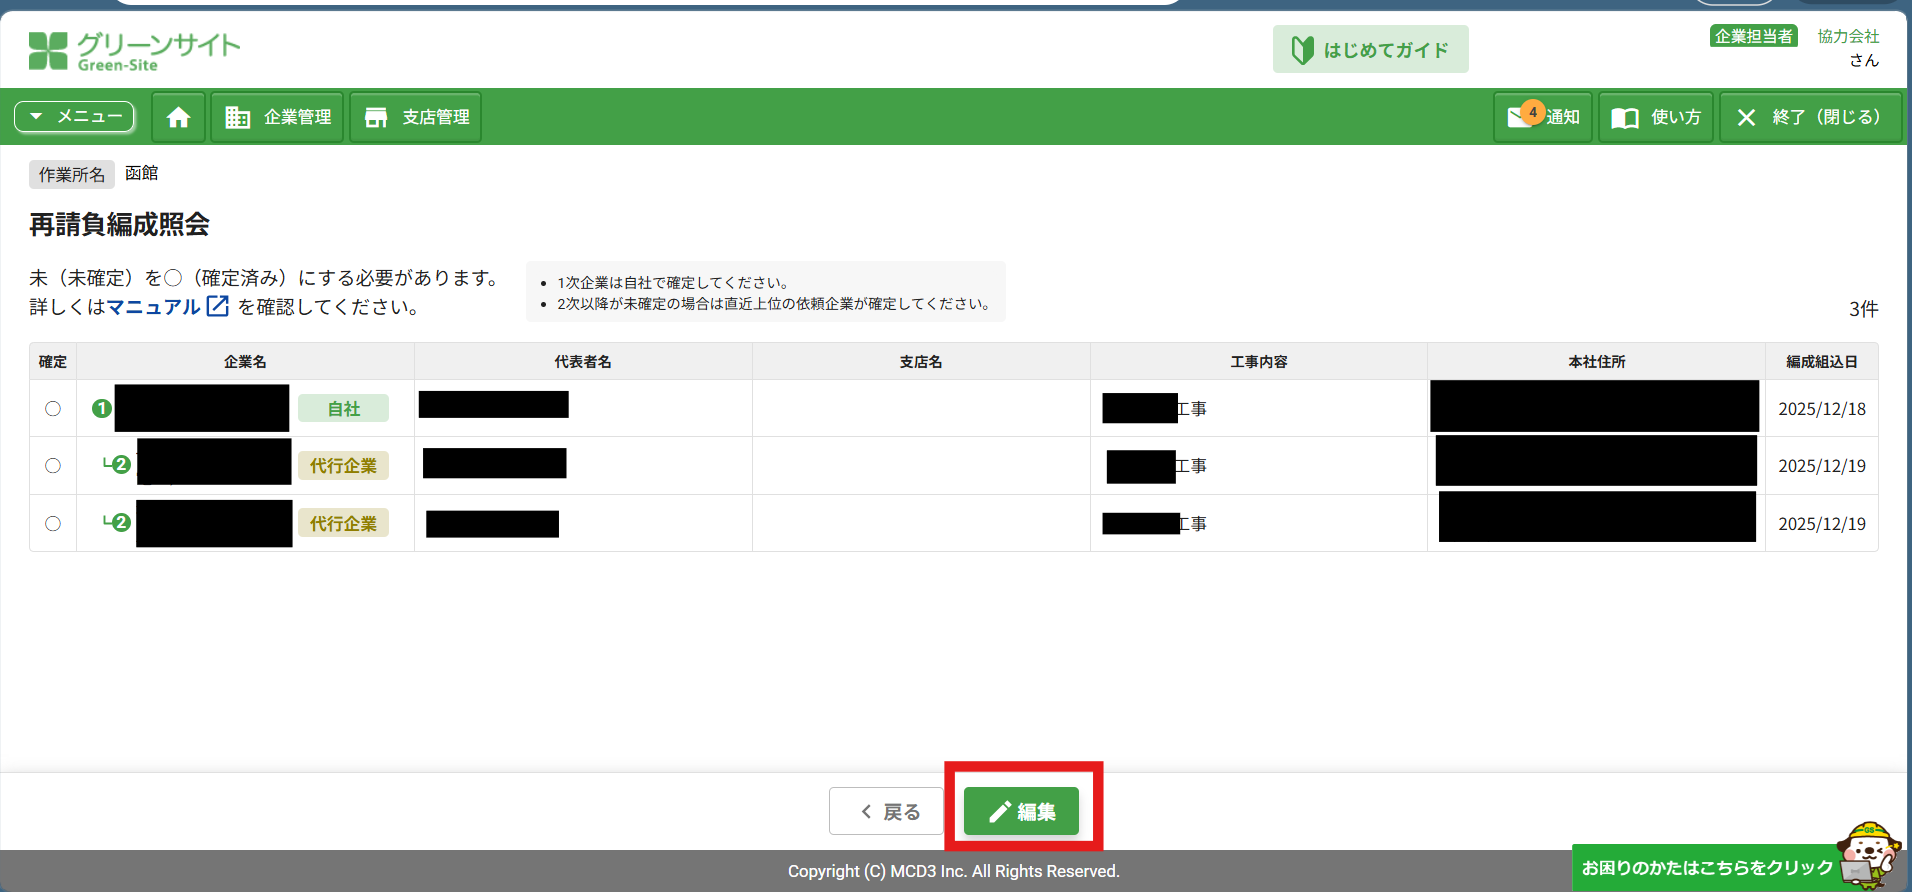Viewport: 1912px width, 892px height.
Task: Expand the メニュー dropdown
Action: point(74,117)
